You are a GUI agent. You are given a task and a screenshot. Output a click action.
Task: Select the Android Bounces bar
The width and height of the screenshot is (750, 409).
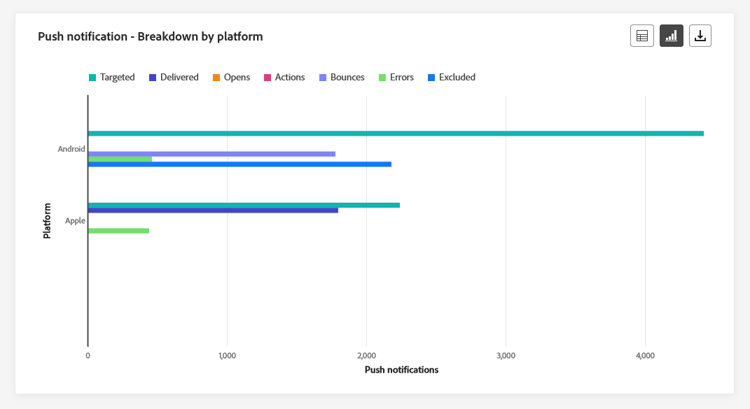click(x=211, y=154)
